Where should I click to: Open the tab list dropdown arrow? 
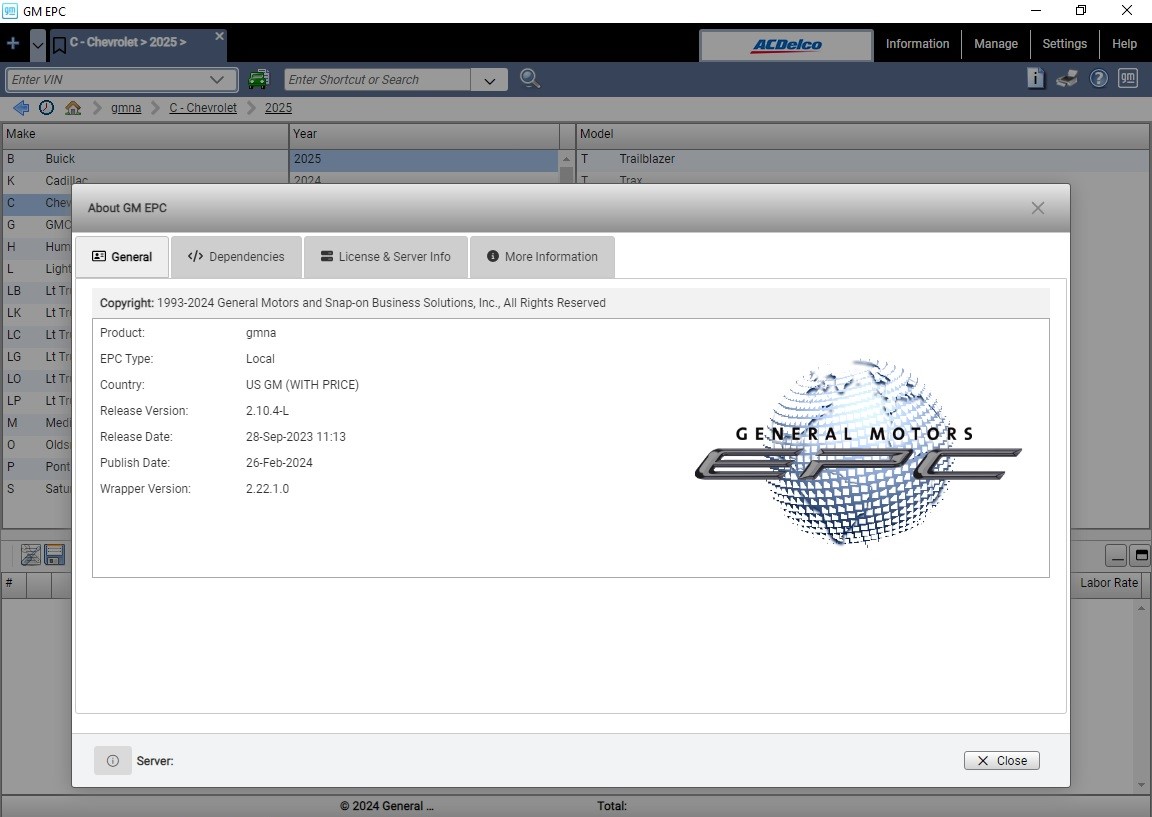pos(37,44)
